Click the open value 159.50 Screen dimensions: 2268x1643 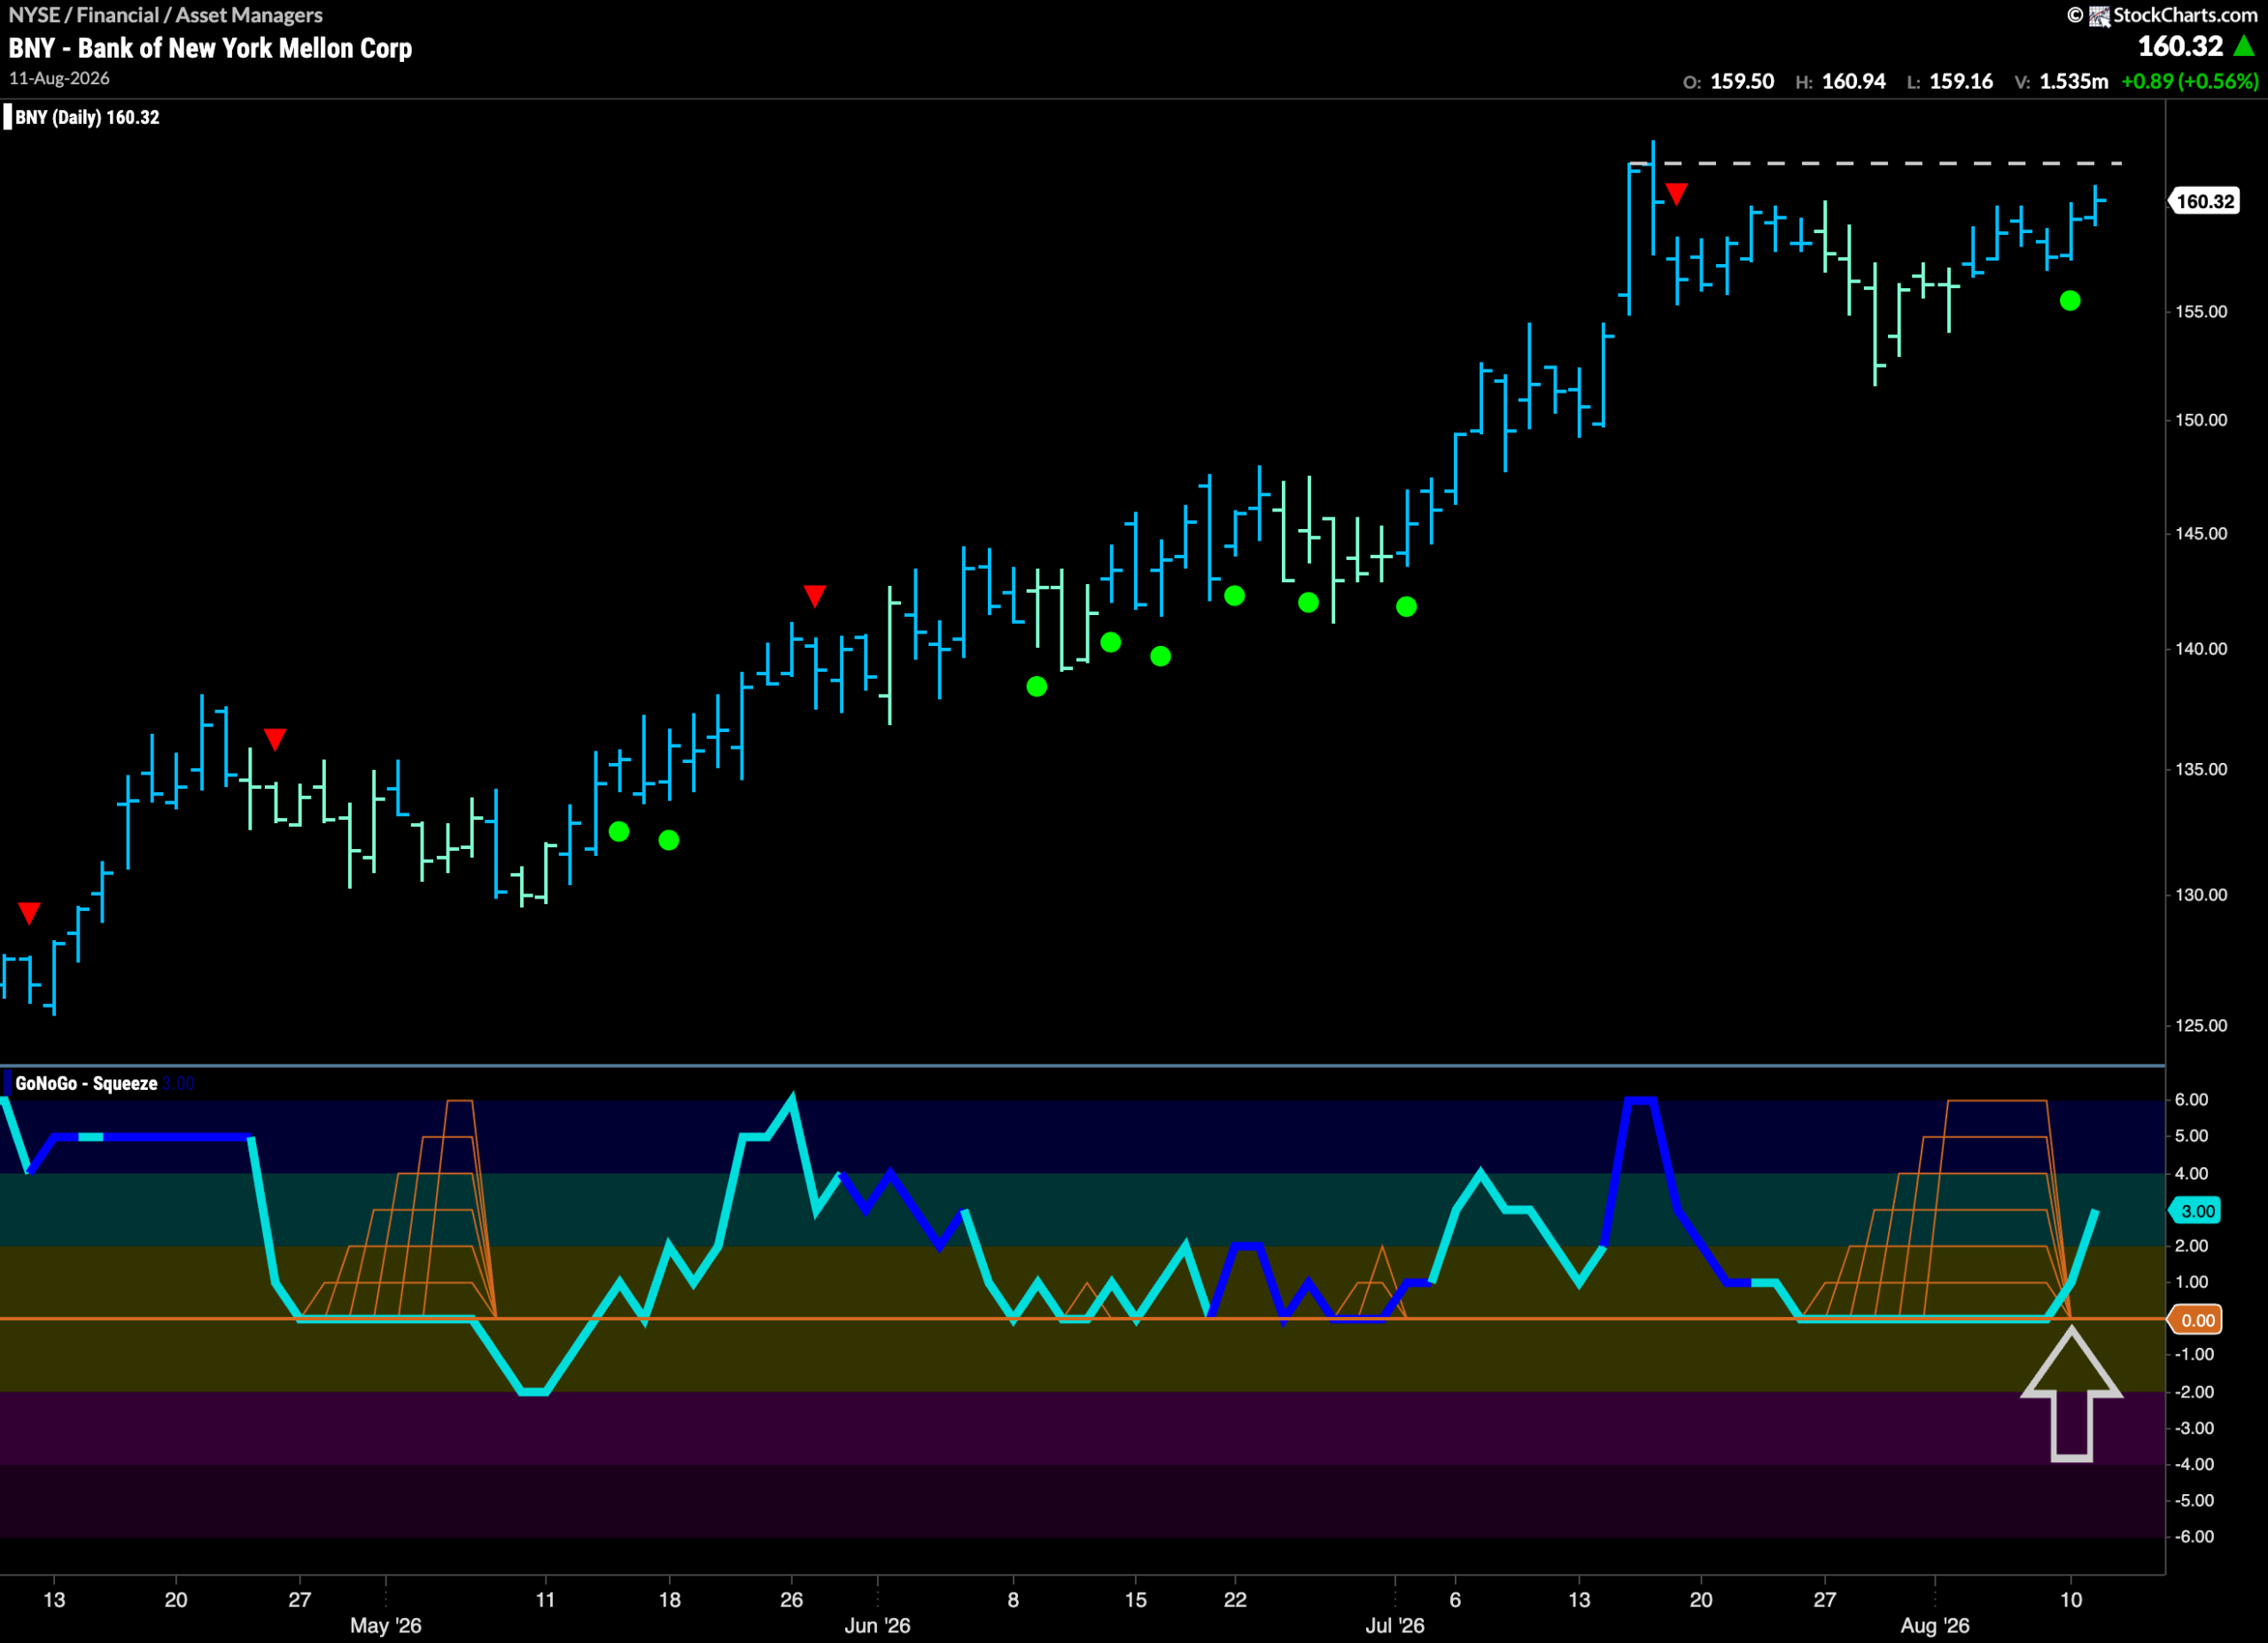[x=1742, y=81]
